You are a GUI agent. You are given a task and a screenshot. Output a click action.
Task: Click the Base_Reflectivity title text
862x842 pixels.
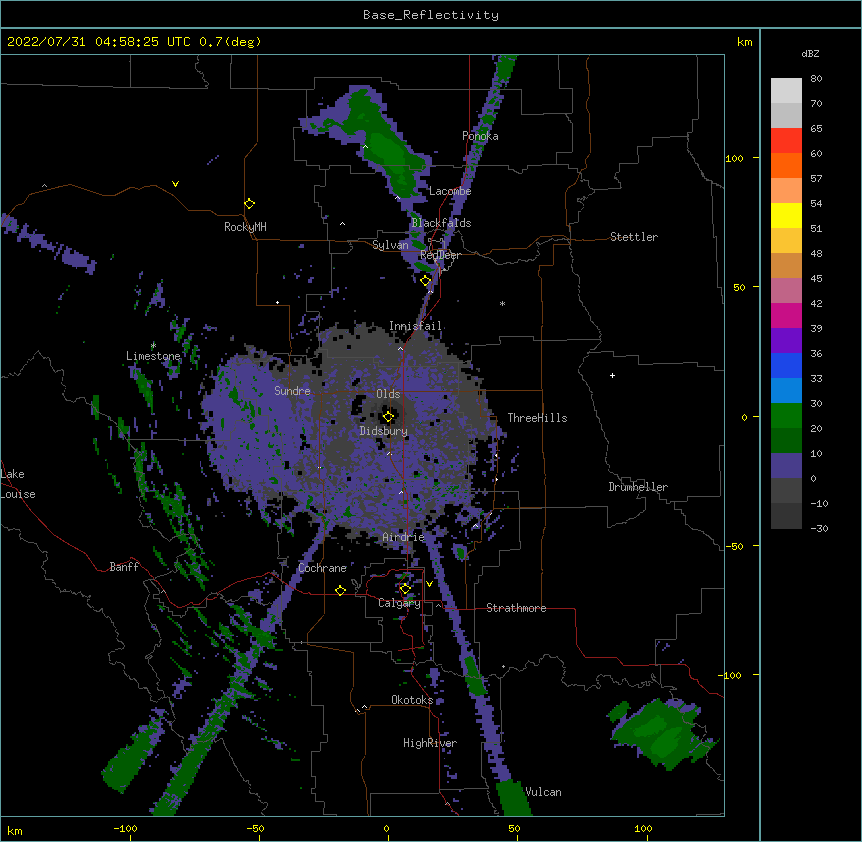click(431, 15)
